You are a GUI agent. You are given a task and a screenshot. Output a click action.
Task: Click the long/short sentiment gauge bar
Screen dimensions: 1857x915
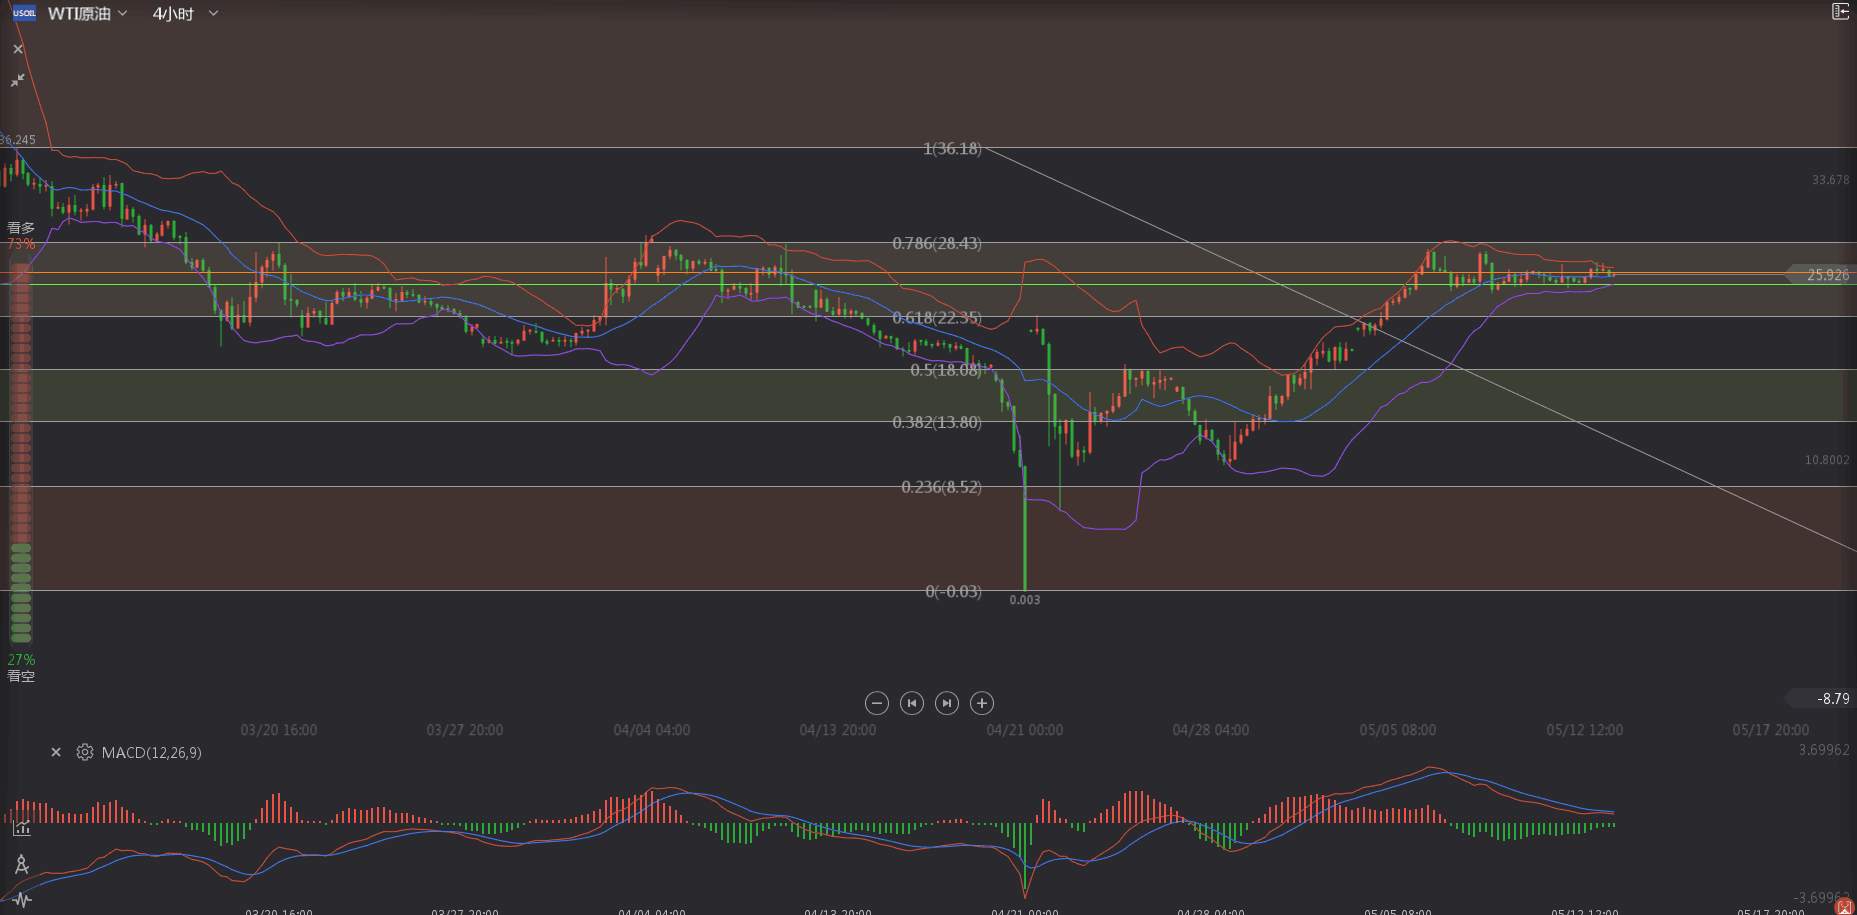click(20, 451)
